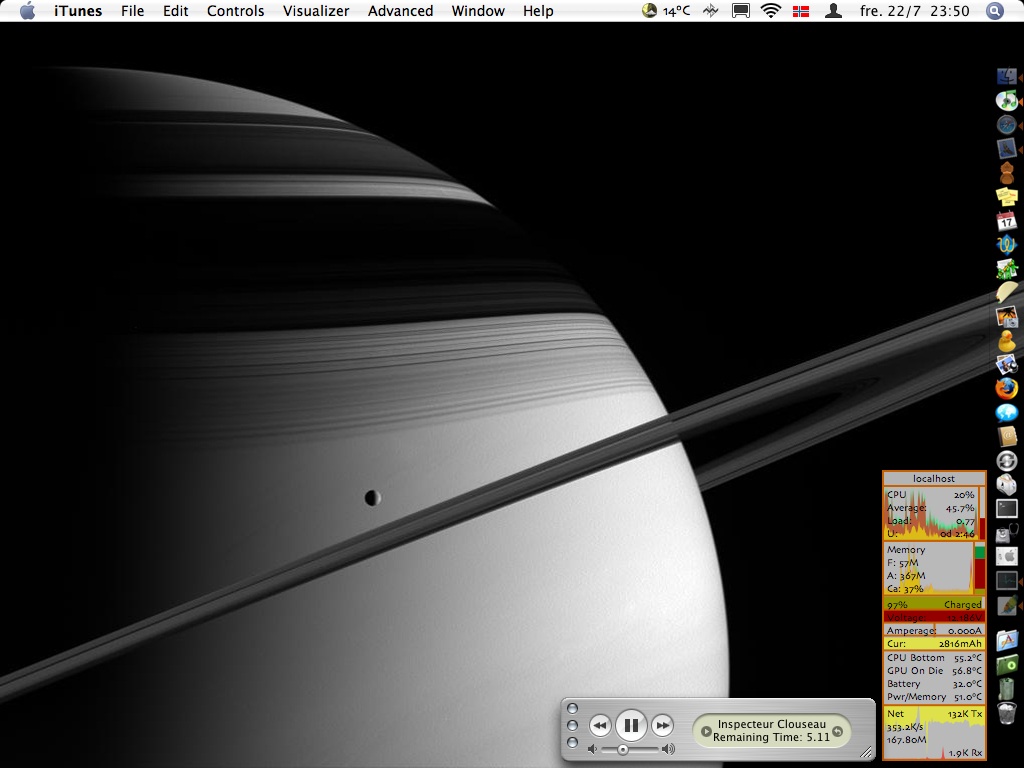
Task: Go back to the previous track
Action: tap(600, 726)
